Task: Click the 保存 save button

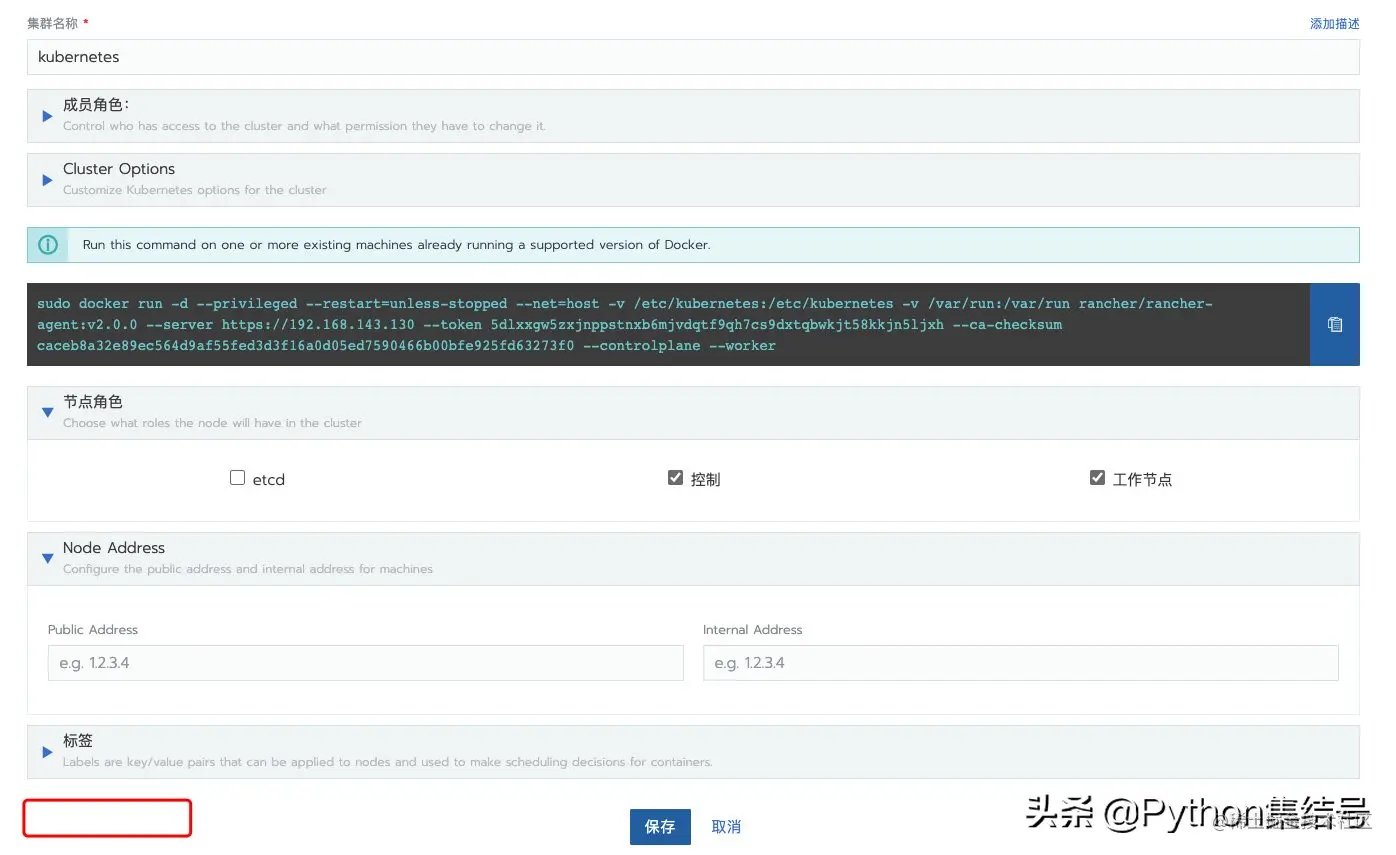Action: pyautogui.click(x=659, y=827)
